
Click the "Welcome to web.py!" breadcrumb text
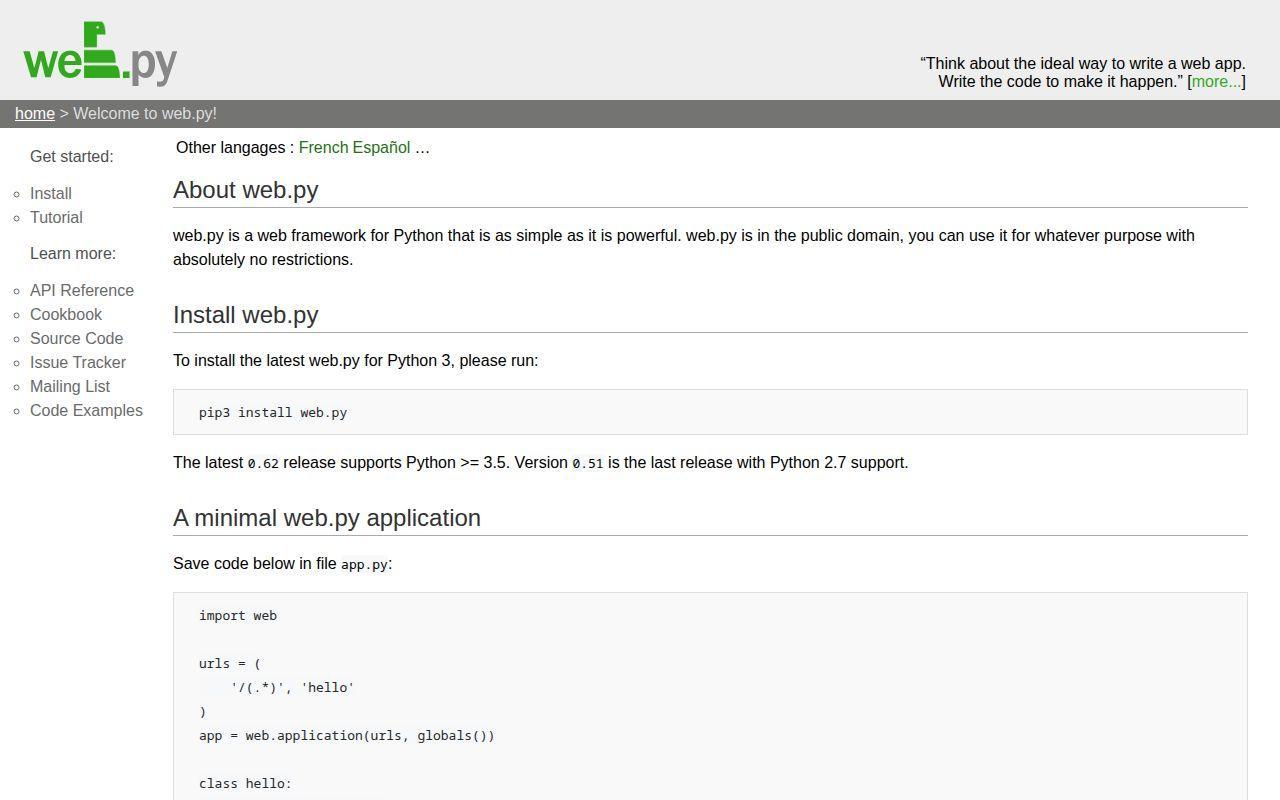click(x=145, y=114)
